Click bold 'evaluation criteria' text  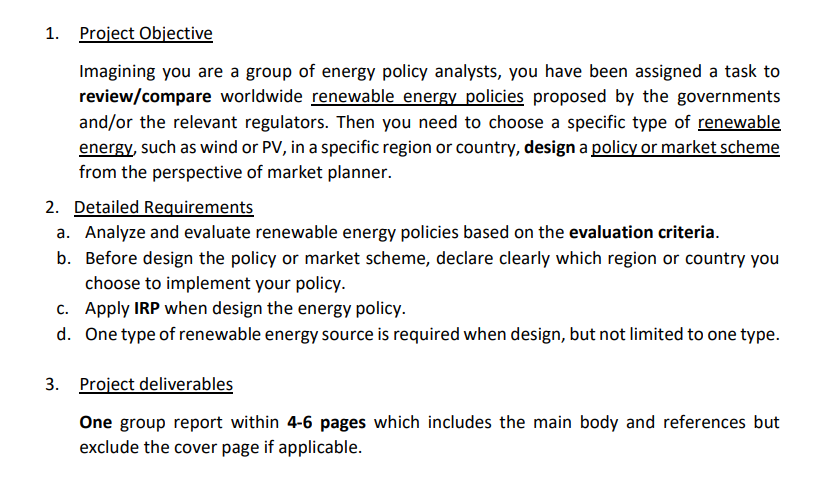(642, 232)
